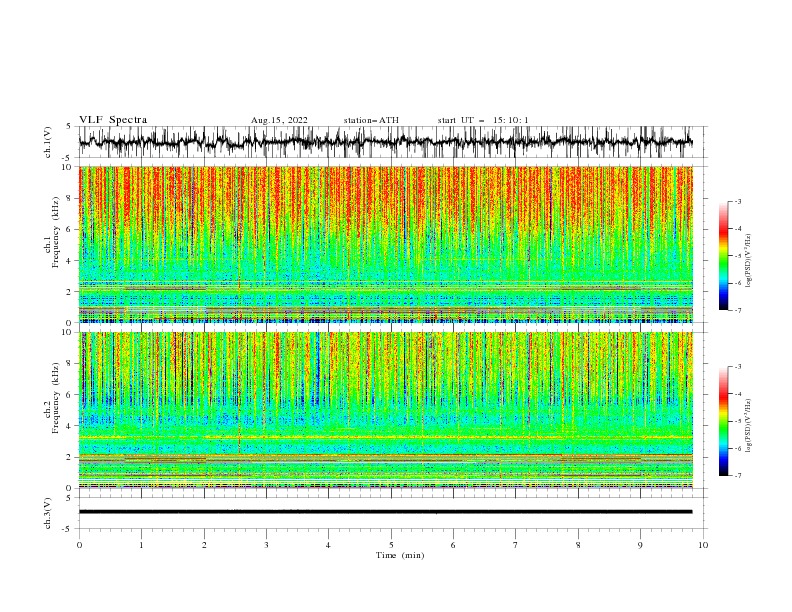Click the "-7" tick on ch.2 color bar
The image size is (792, 612).
tap(738, 475)
